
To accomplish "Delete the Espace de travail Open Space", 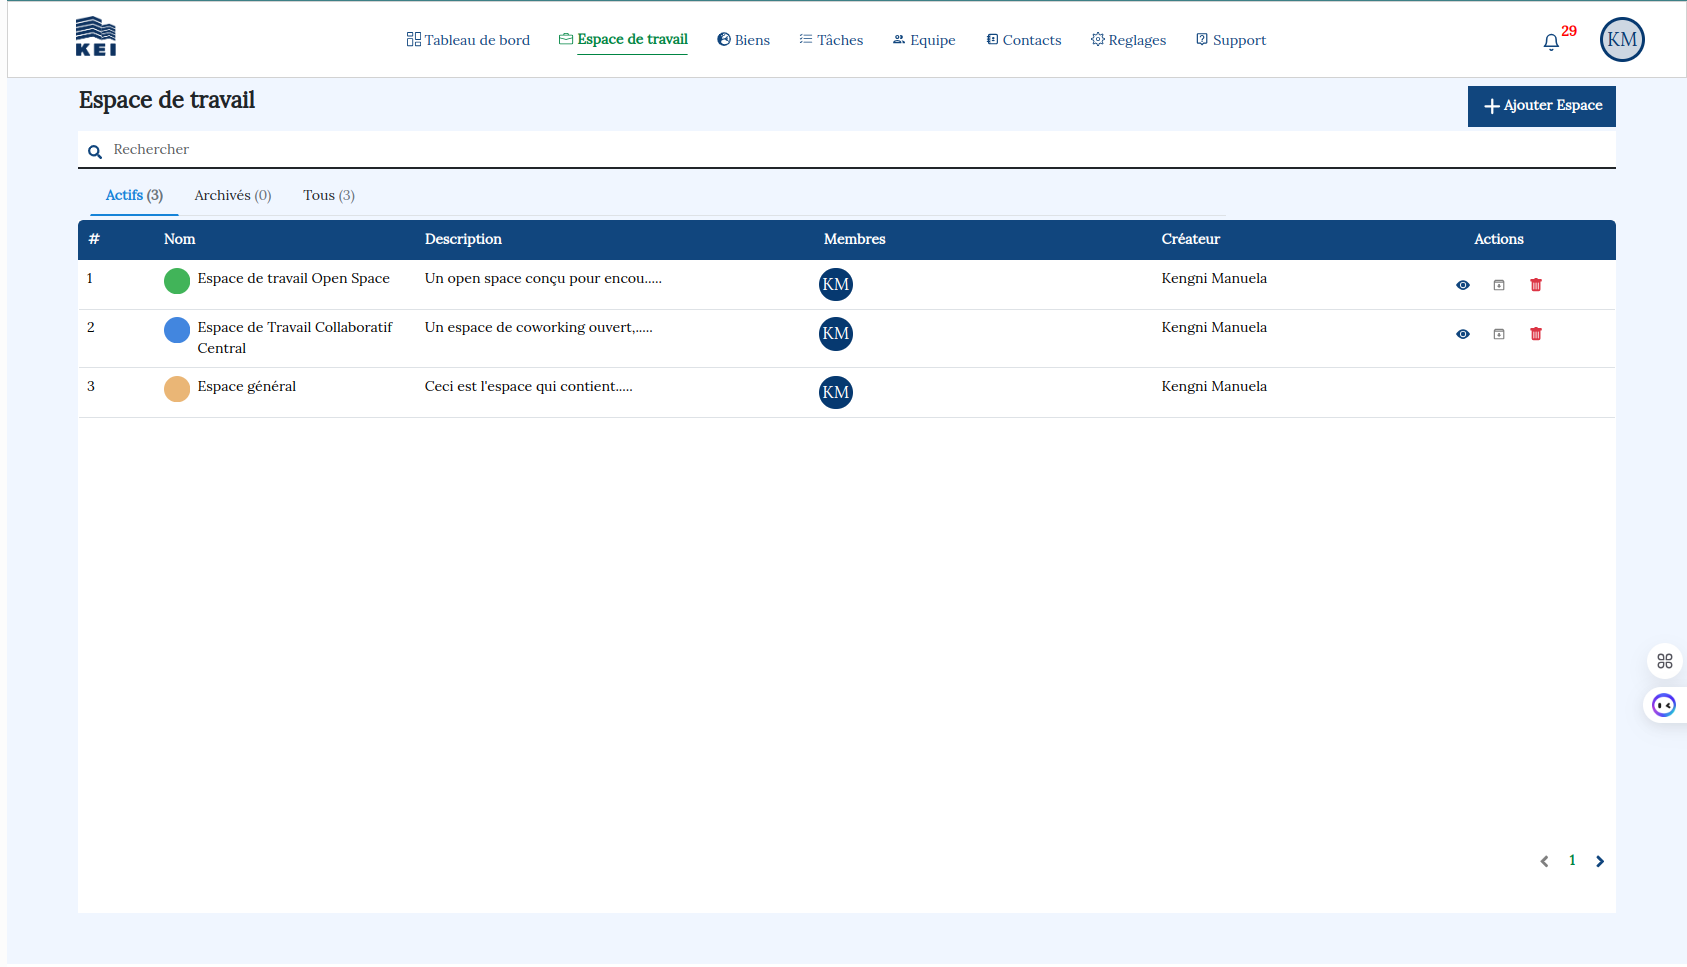I will click(x=1536, y=285).
